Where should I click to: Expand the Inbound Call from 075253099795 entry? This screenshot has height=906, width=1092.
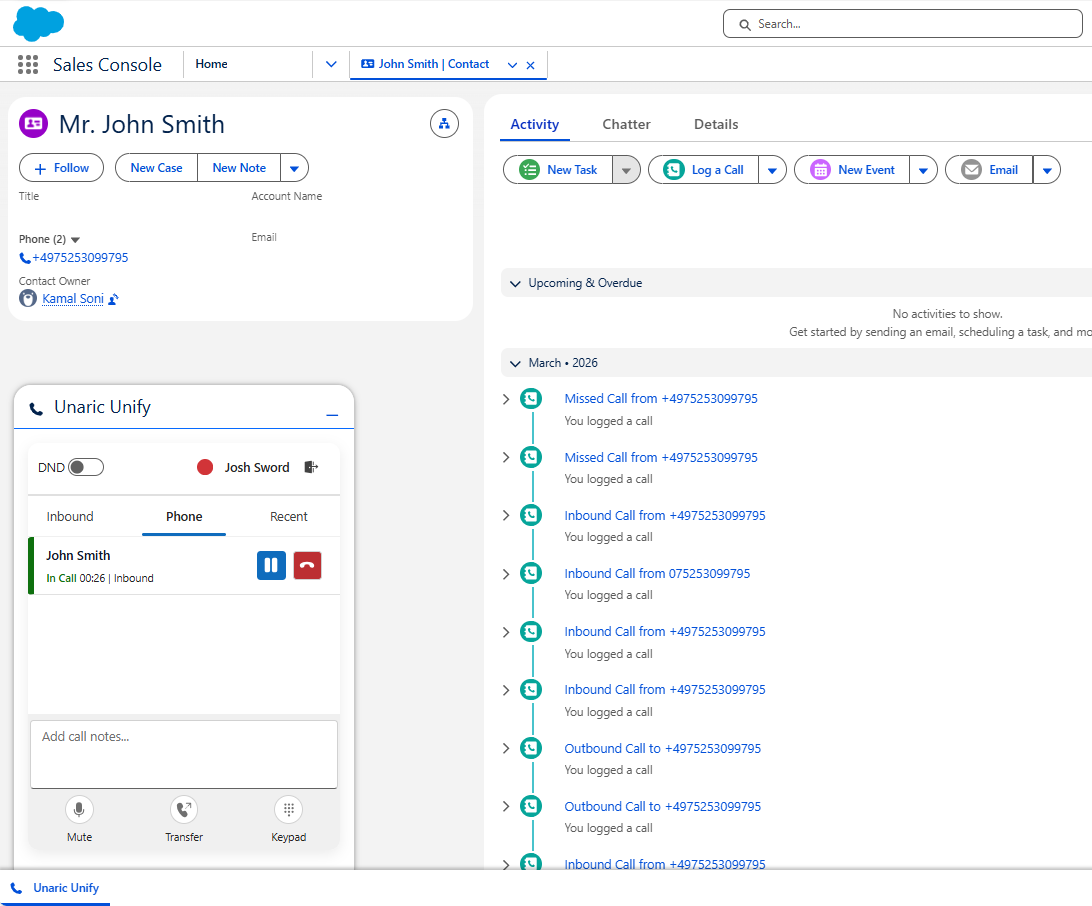[x=506, y=574]
